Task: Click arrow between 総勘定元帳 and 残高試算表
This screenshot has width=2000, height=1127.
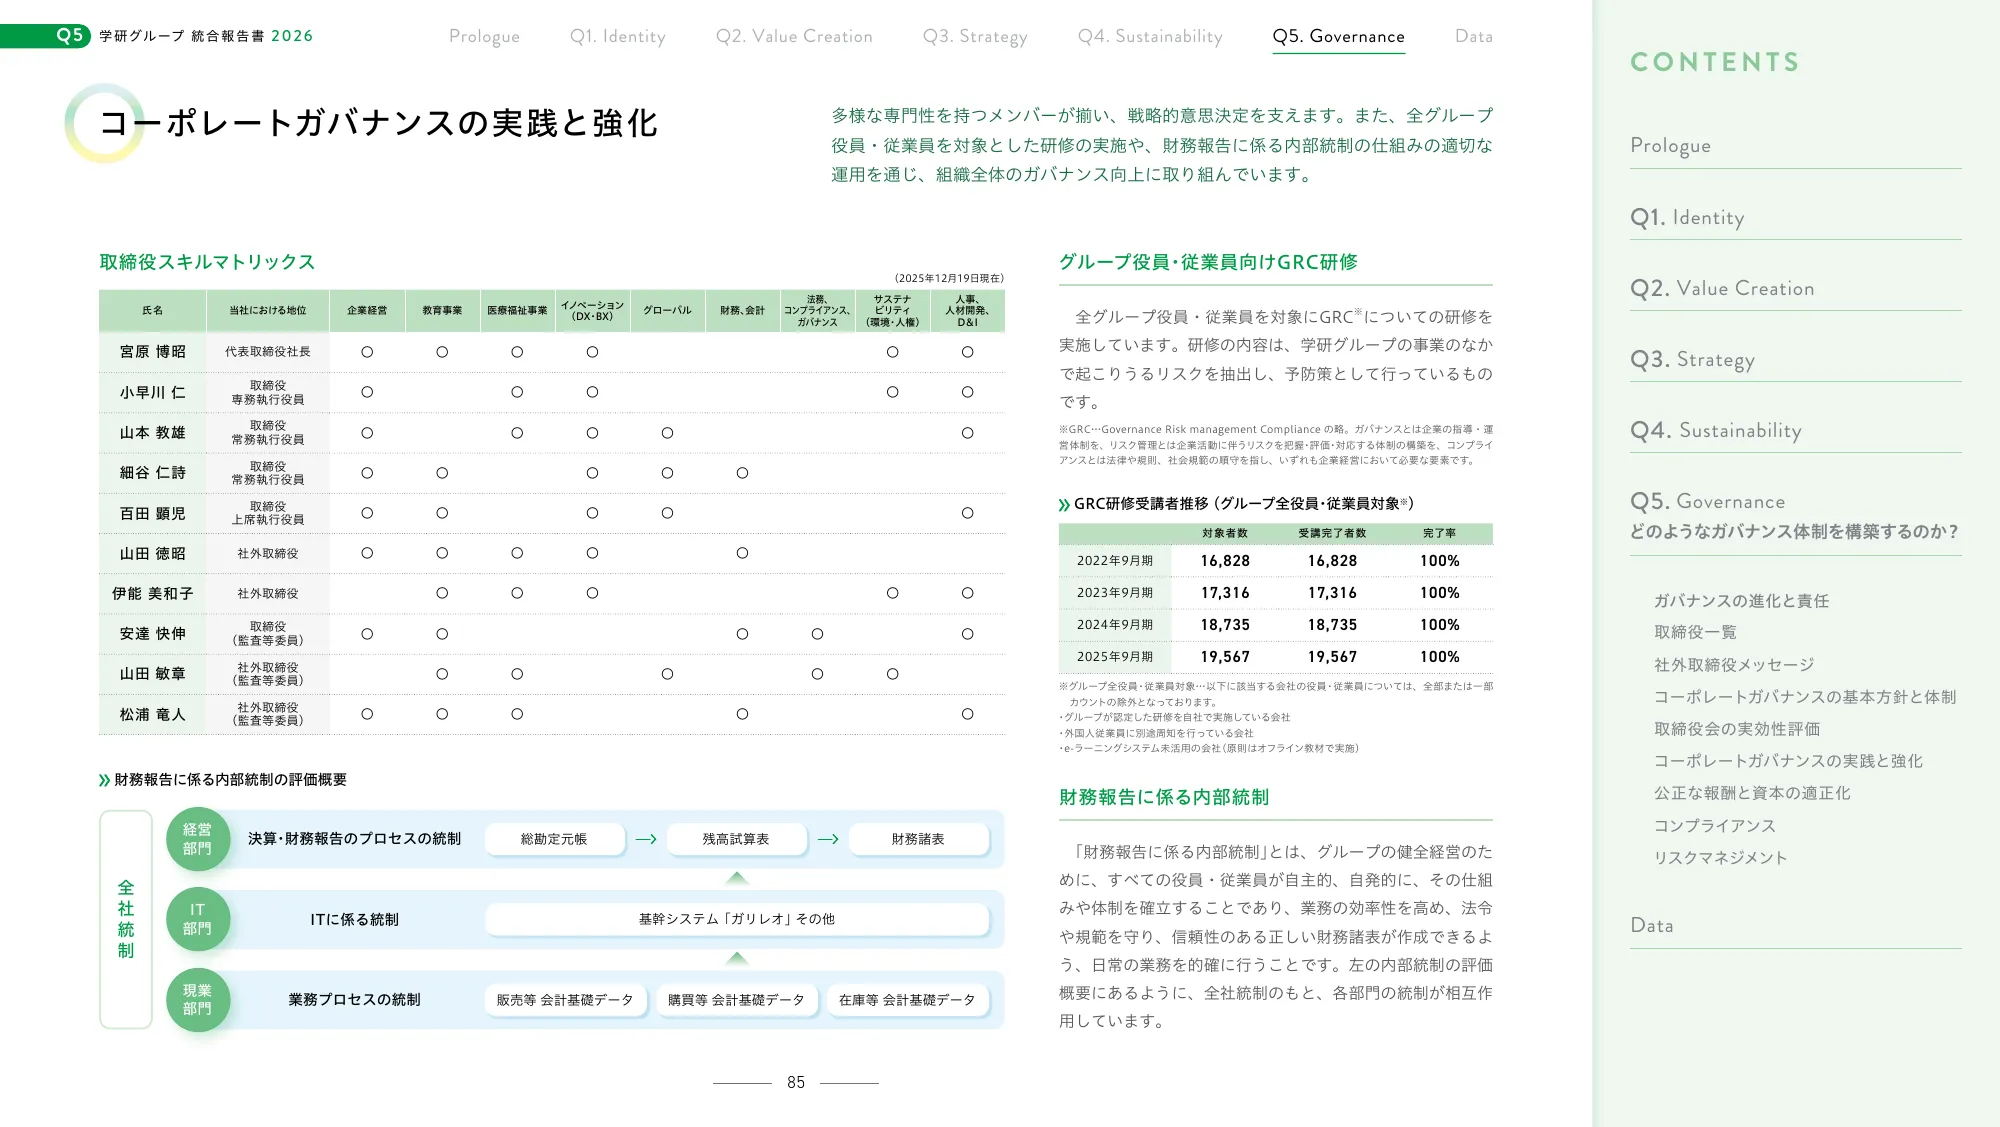Action: [646, 839]
